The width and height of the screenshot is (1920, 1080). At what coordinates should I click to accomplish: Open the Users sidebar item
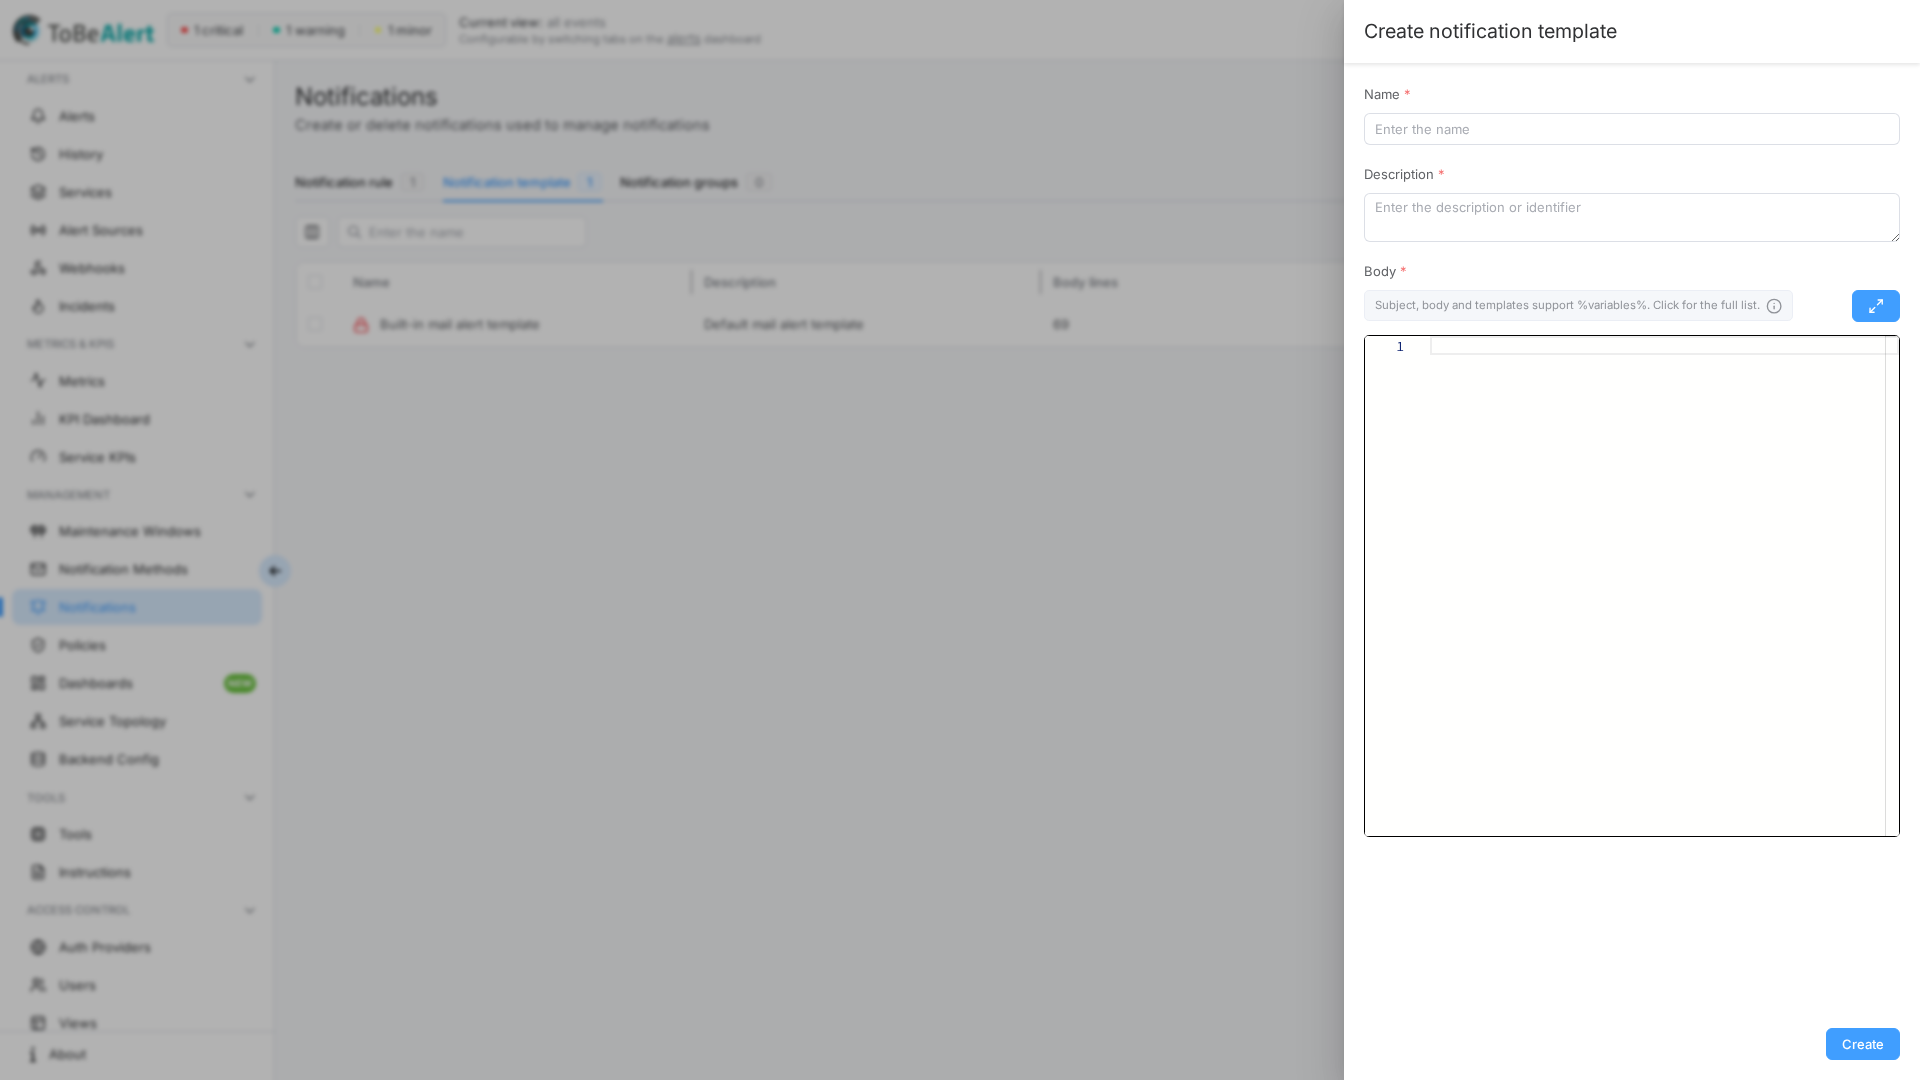coord(137,985)
